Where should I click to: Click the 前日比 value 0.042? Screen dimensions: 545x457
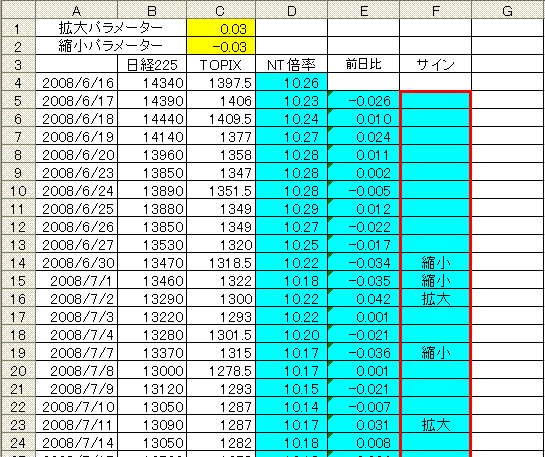click(364, 299)
